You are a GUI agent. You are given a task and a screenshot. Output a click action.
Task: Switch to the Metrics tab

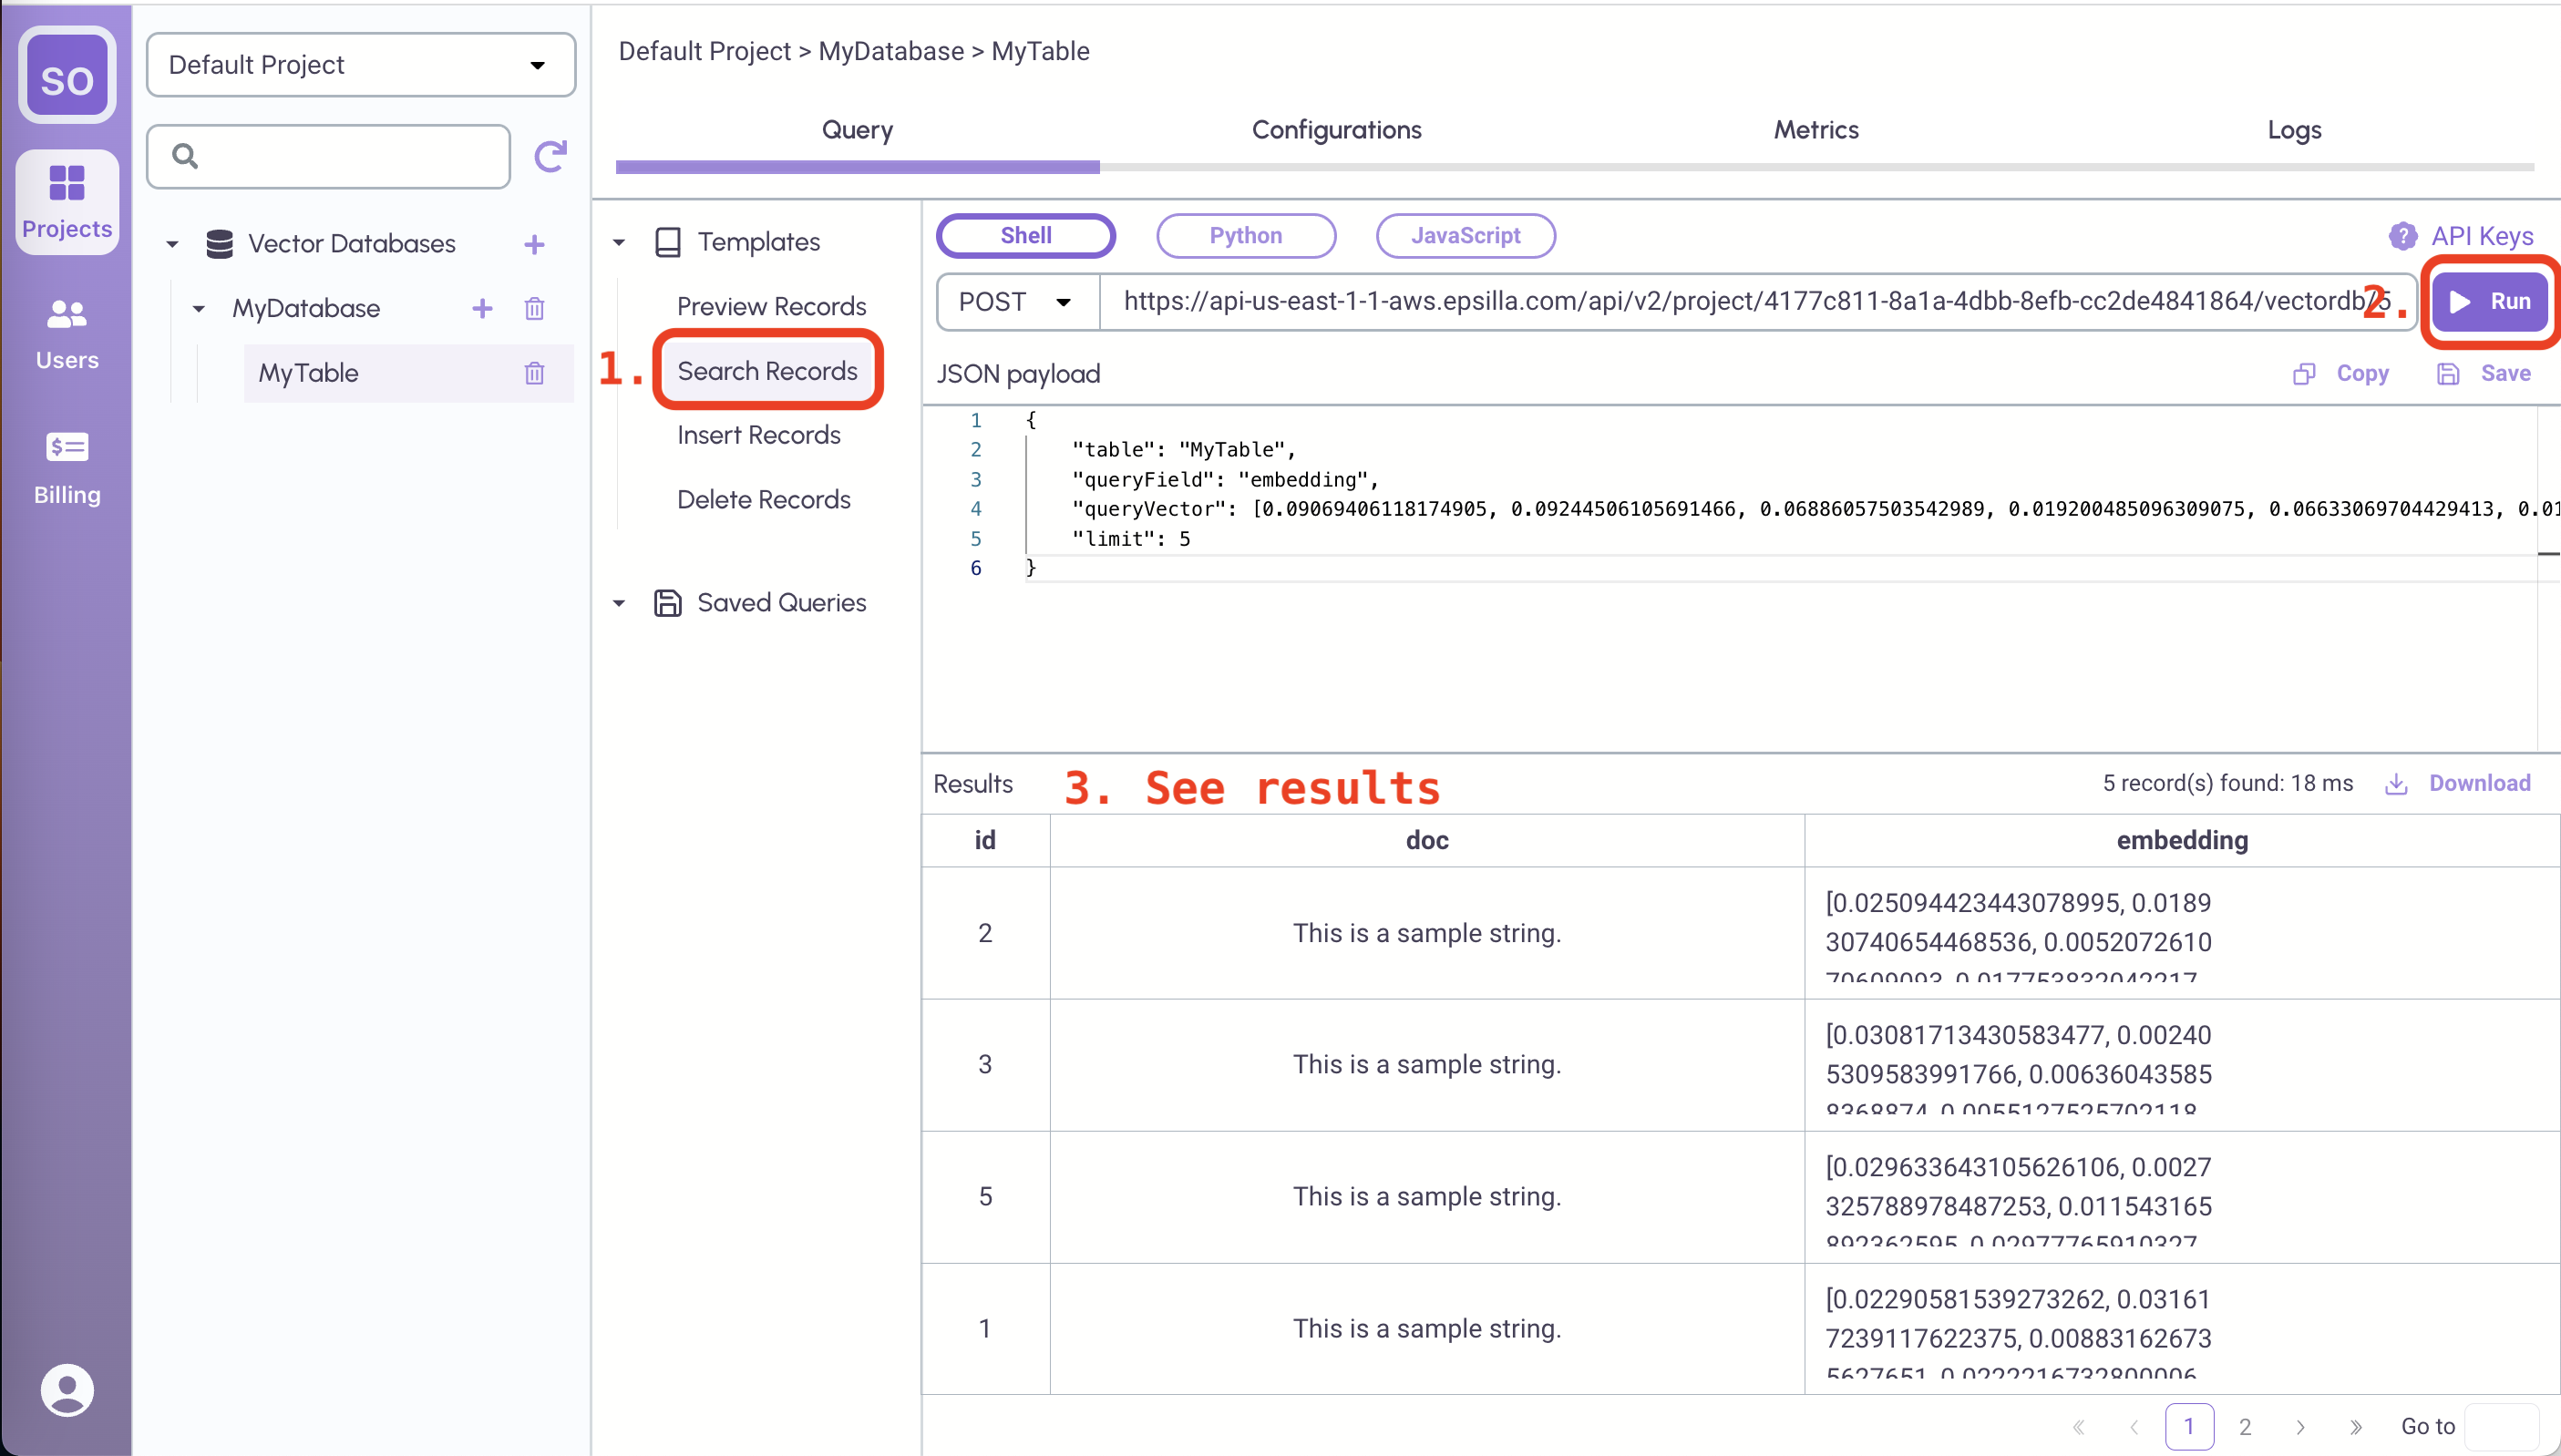point(1815,130)
